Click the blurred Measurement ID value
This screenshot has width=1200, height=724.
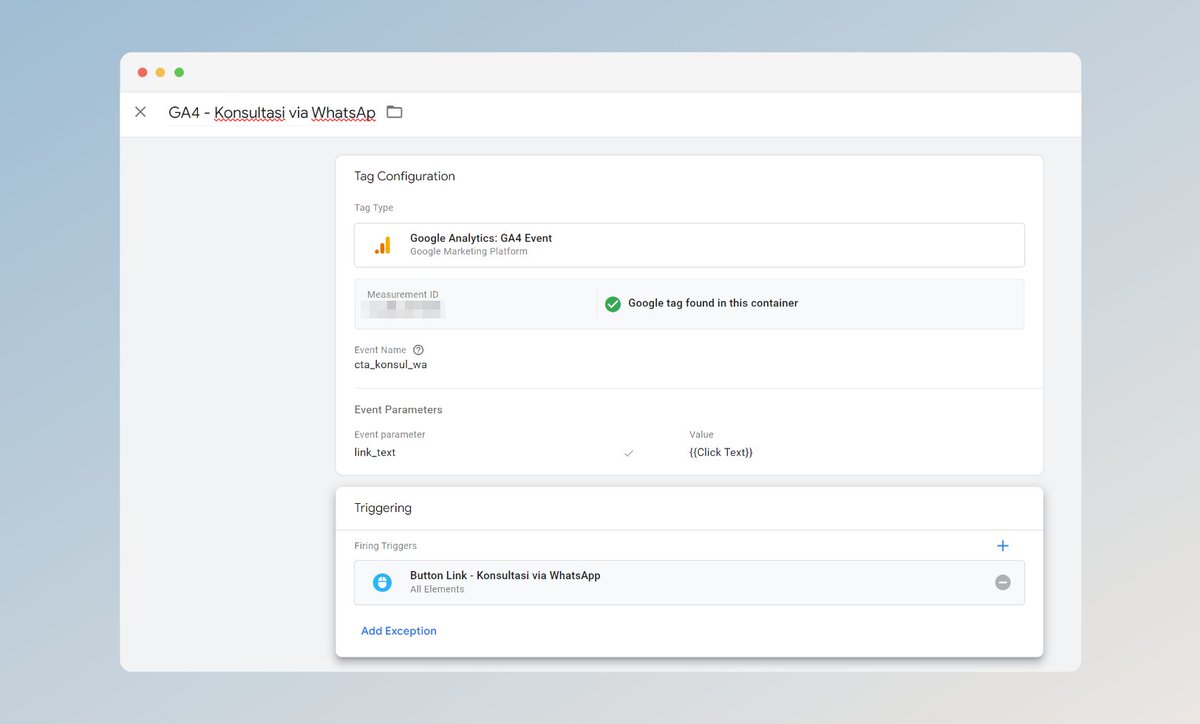pyautogui.click(x=404, y=309)
